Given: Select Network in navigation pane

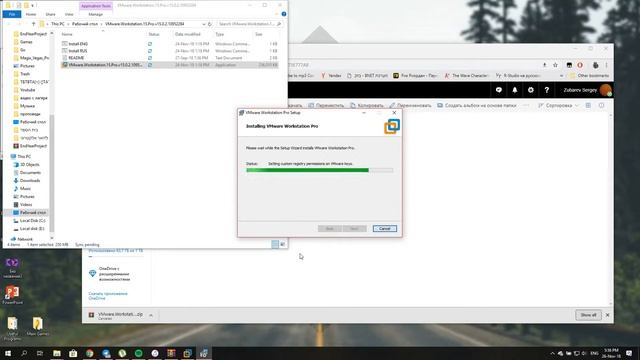Looking at the screenshot, I should [x=24, y=239].
